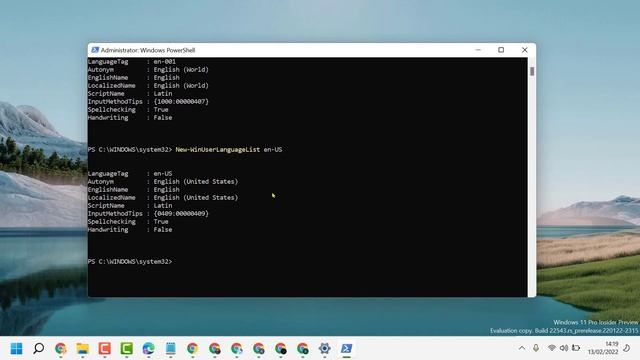Click the LanguageTag value 'en-001'
640x360 pixels.
pyautogui.click(x=164, y=62)
